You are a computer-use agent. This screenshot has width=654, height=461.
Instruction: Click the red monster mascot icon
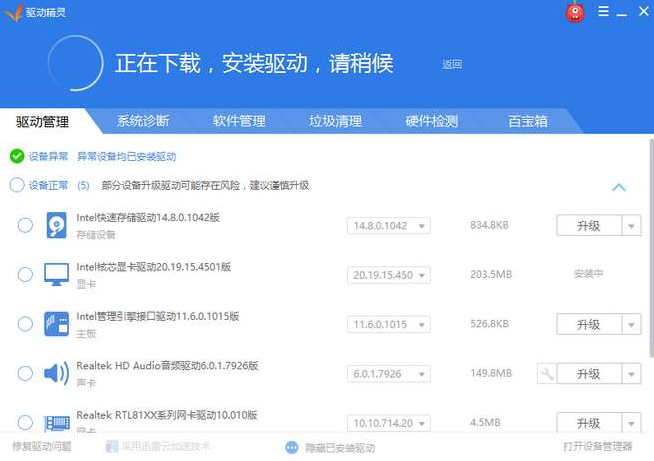coord(575,12)
